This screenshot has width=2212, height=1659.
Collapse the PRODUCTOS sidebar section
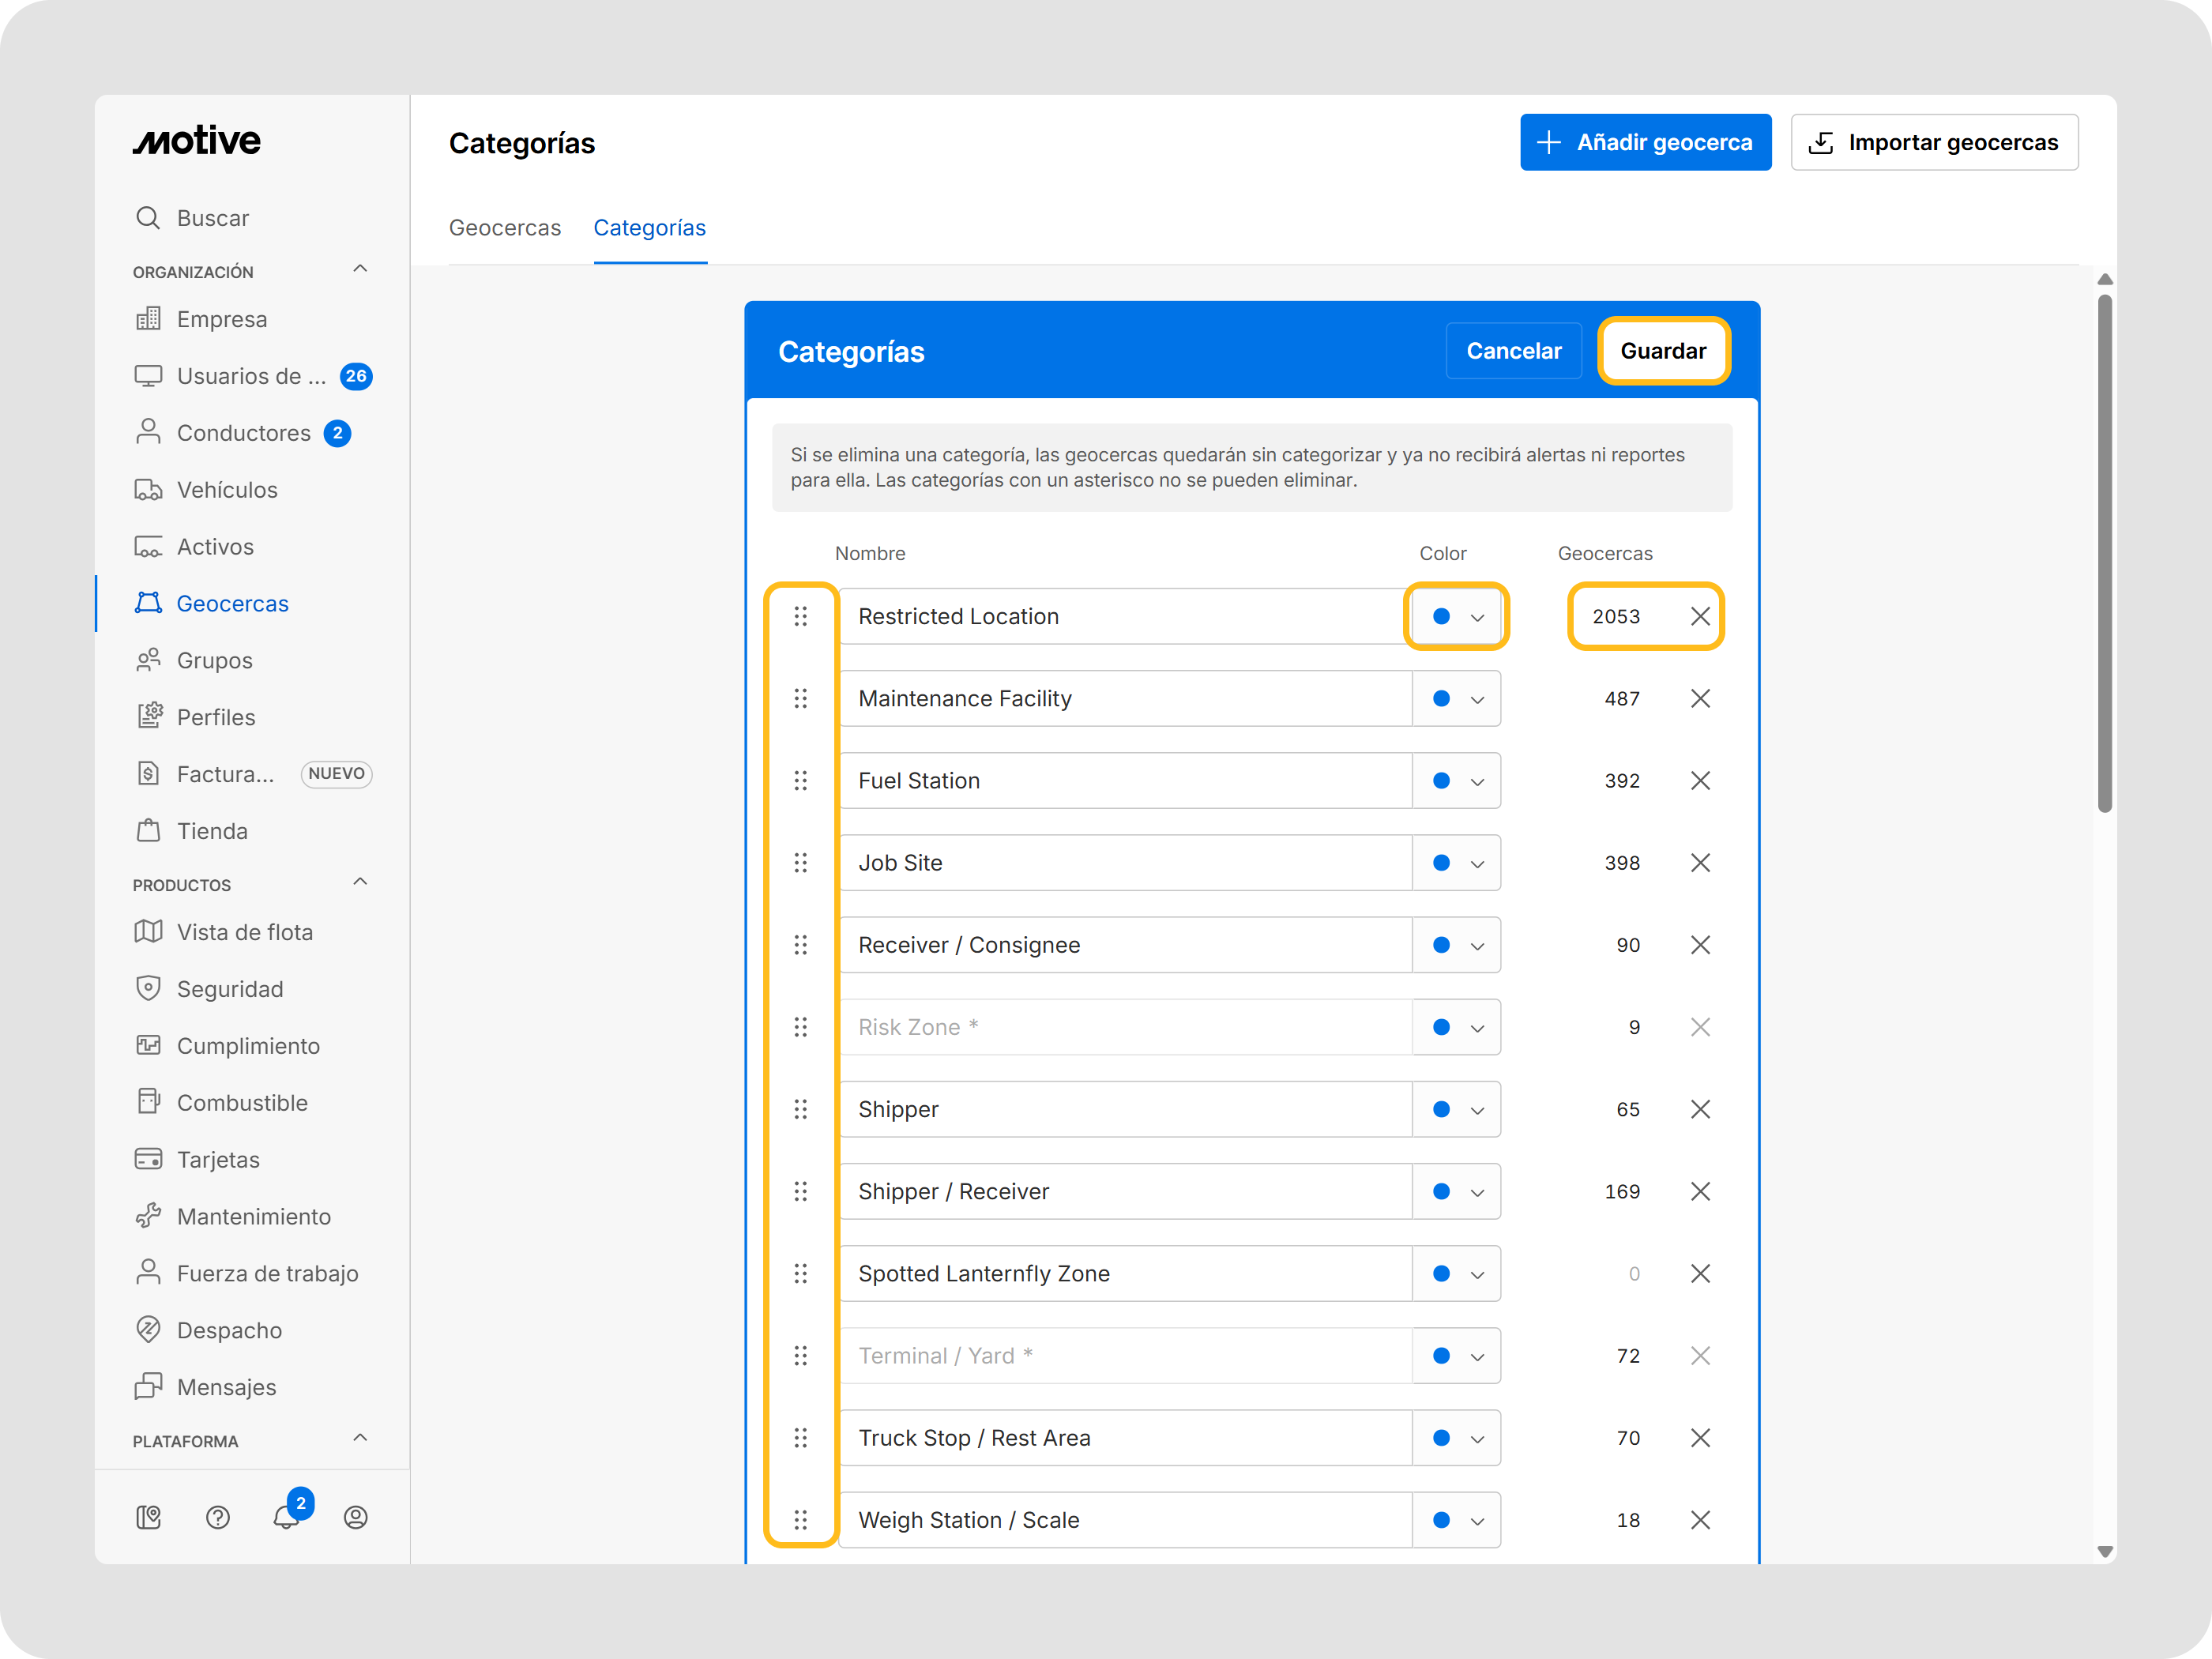(360, 882)
